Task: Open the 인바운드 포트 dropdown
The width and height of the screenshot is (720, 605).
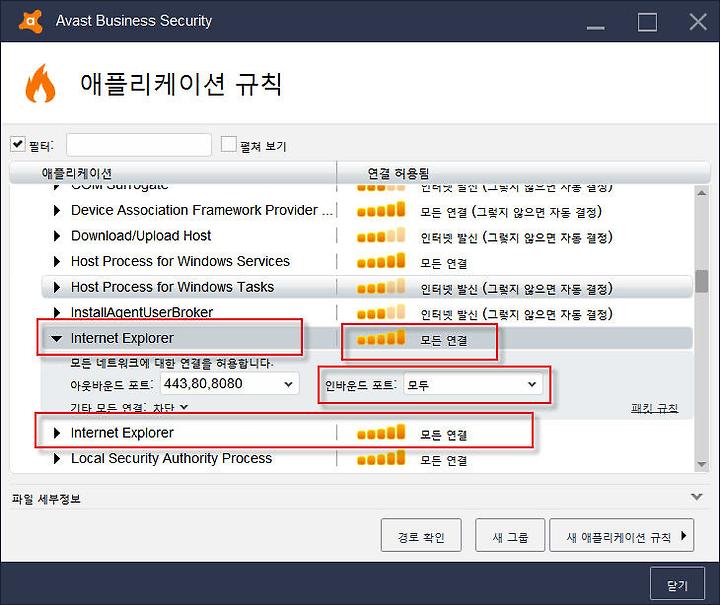Action: click(473, 384)
